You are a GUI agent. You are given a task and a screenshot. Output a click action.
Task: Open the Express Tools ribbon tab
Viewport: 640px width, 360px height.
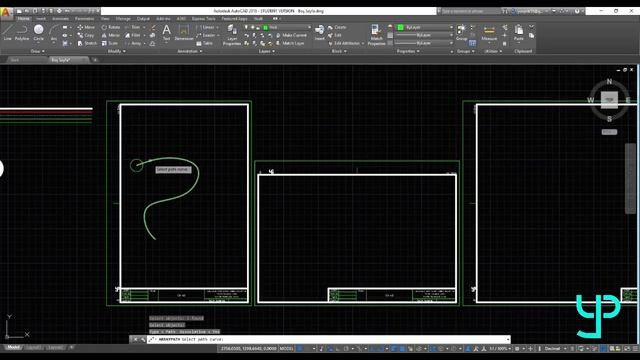tap(203, 18)
